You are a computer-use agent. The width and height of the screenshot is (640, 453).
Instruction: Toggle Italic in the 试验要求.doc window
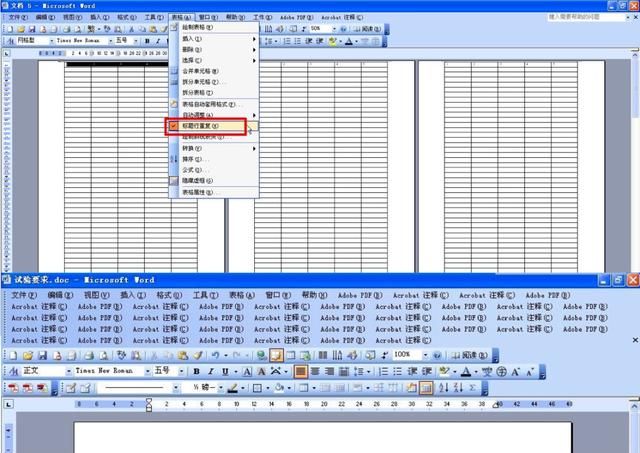point(211,371)
